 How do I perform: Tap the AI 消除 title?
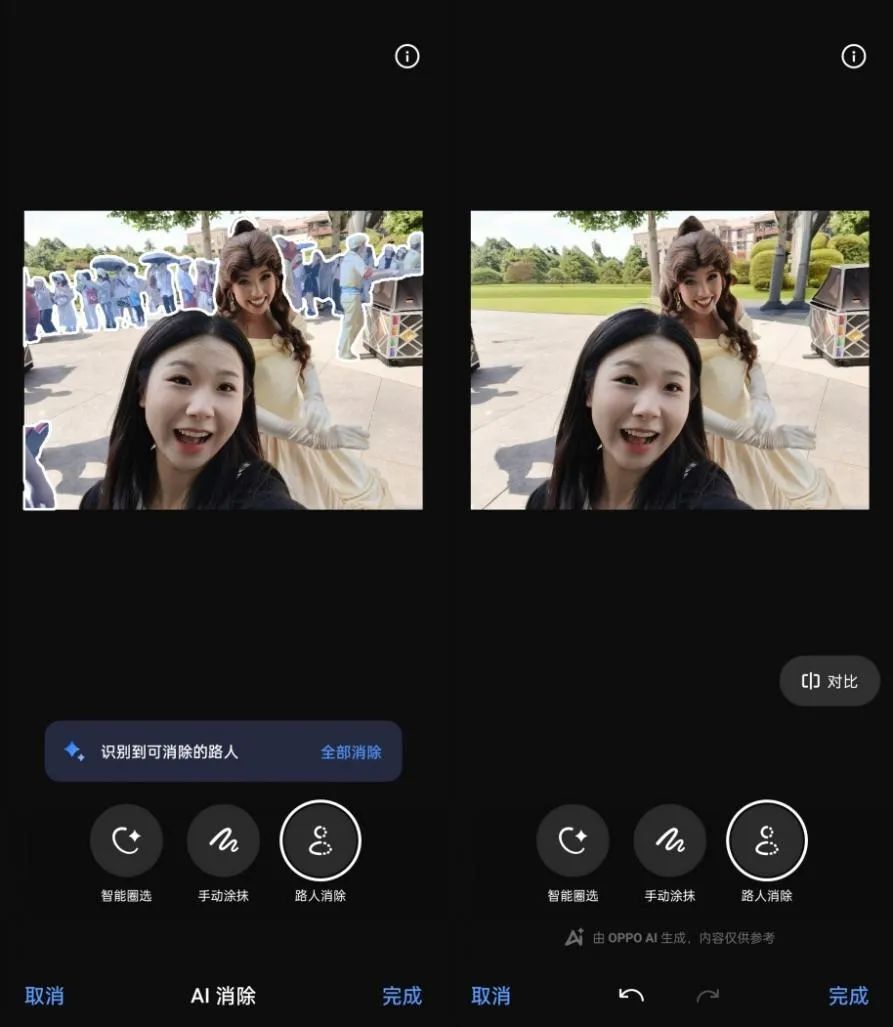click(223, 996)
